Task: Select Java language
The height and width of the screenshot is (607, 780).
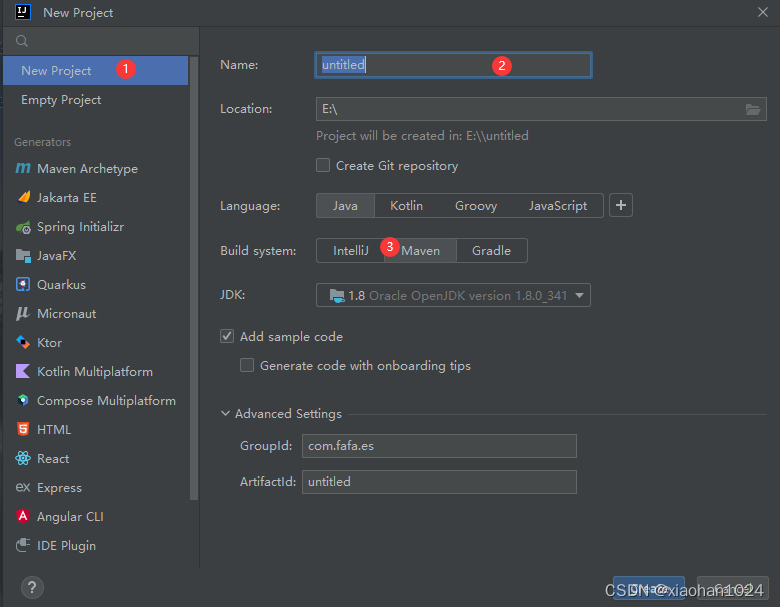Action: (345, 205)
